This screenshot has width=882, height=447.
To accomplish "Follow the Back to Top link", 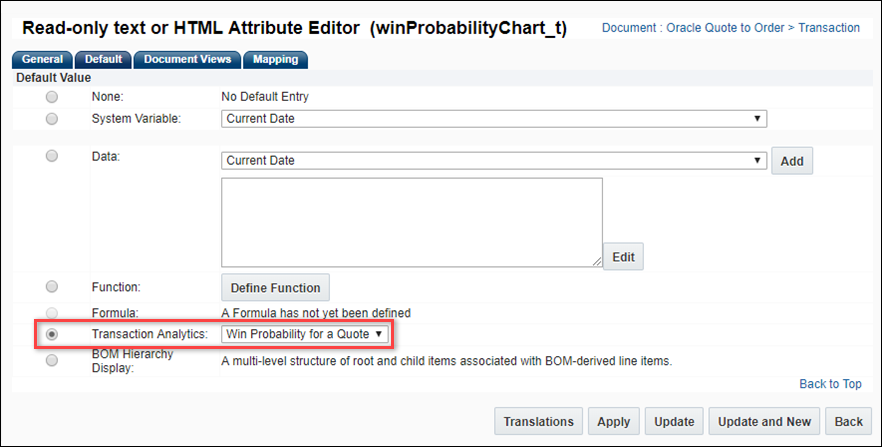I will click(830, 384).
